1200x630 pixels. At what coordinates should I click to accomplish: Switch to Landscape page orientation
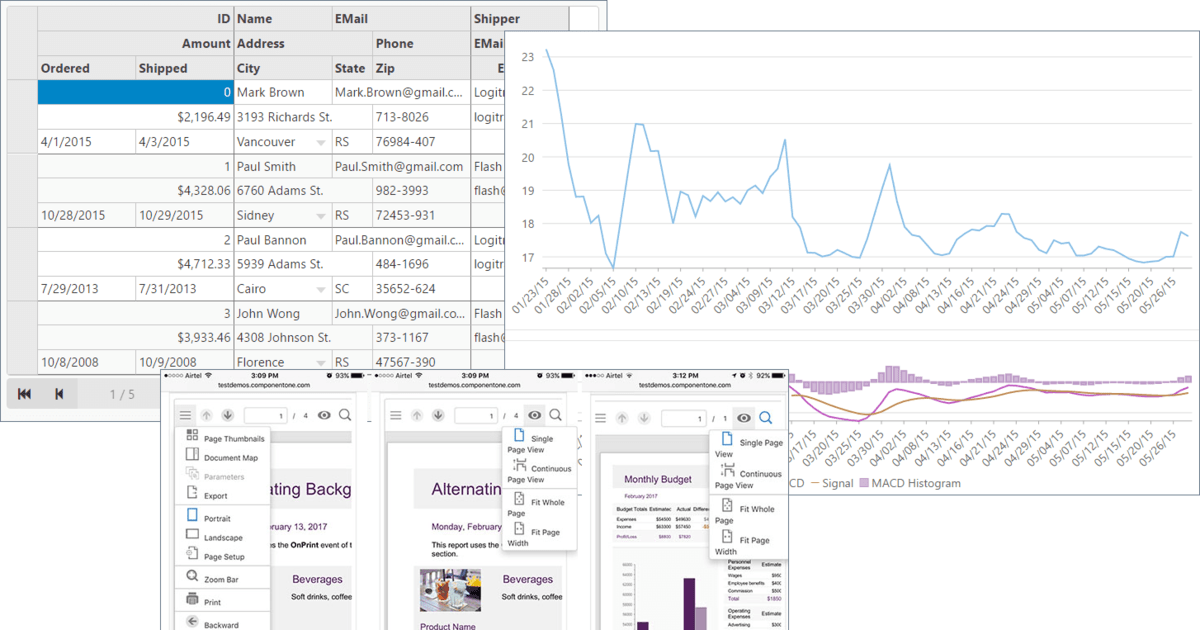pos(192,536)
